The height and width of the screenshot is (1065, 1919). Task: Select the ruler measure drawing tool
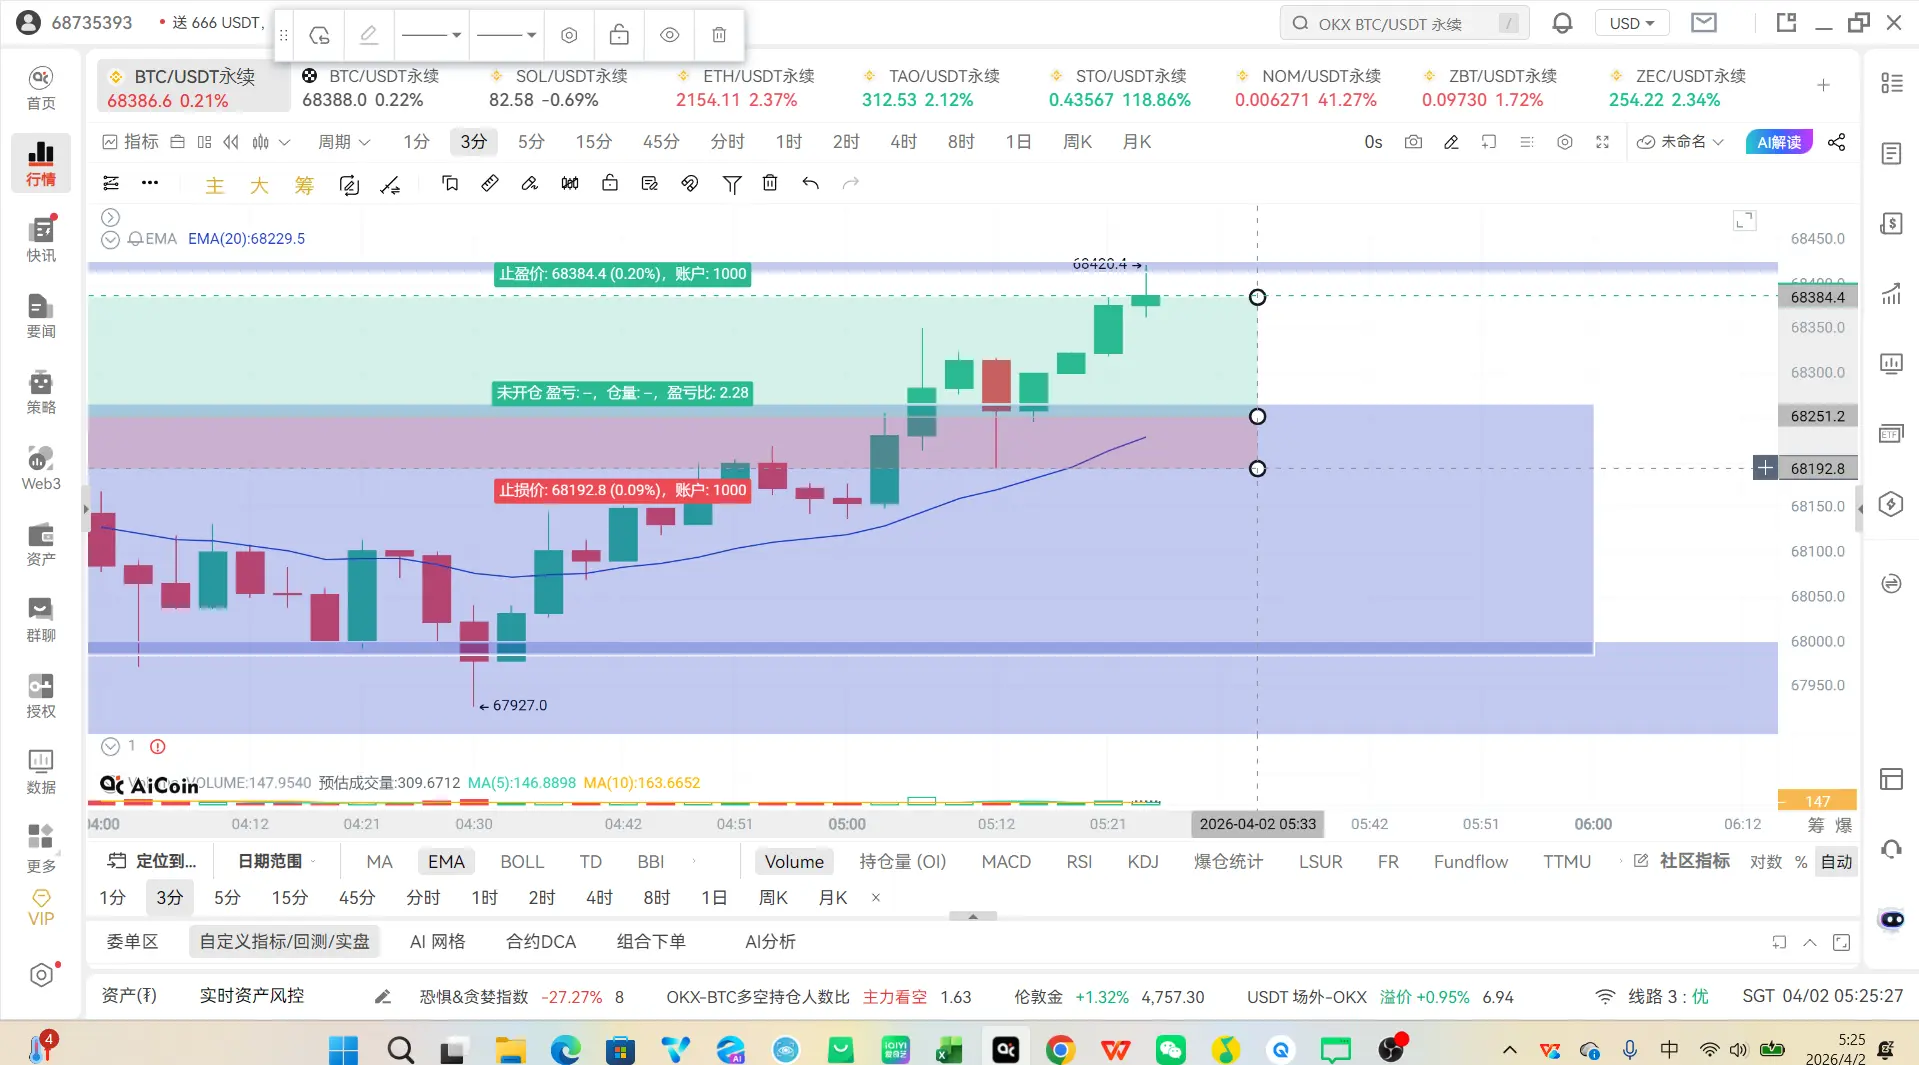point(490,183)
